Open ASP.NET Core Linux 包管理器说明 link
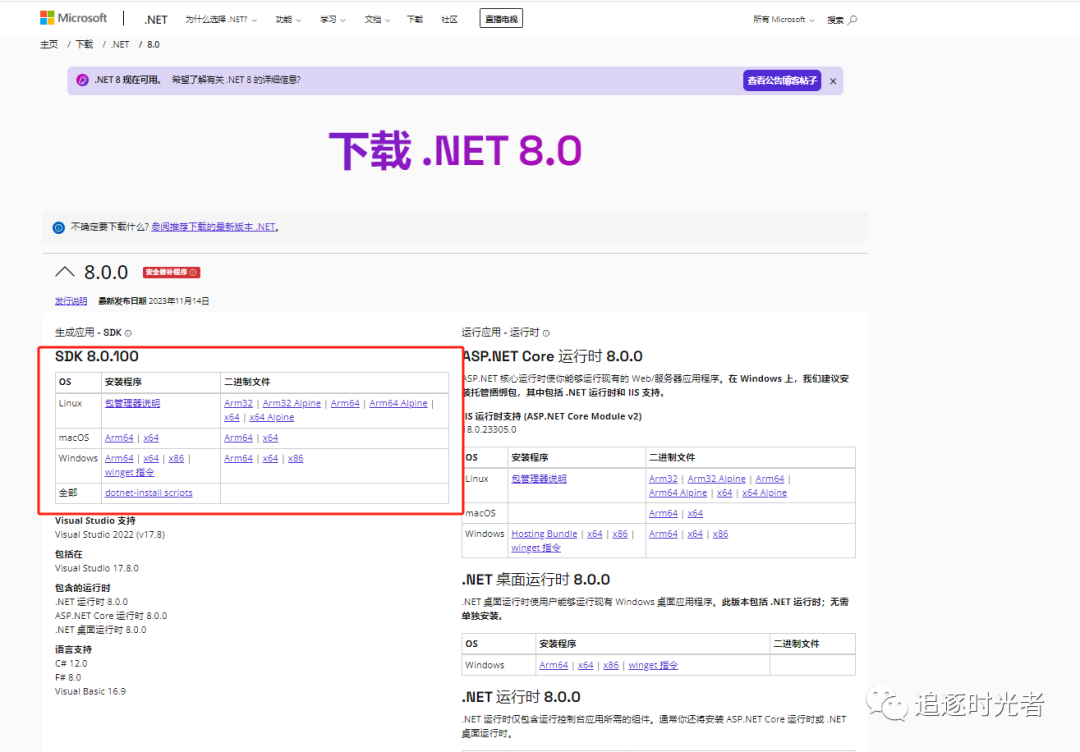The image size is (1080, 752). [539, 479]
